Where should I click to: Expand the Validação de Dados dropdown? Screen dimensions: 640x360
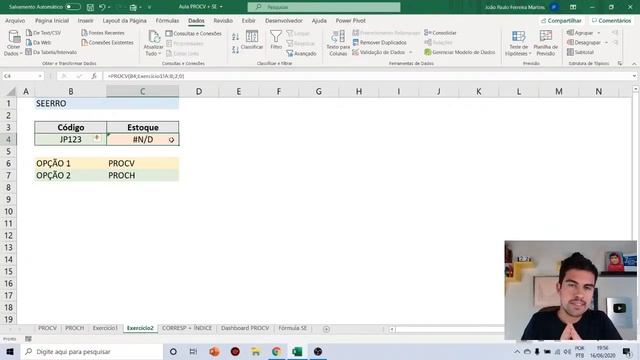[x=410, y=52]
